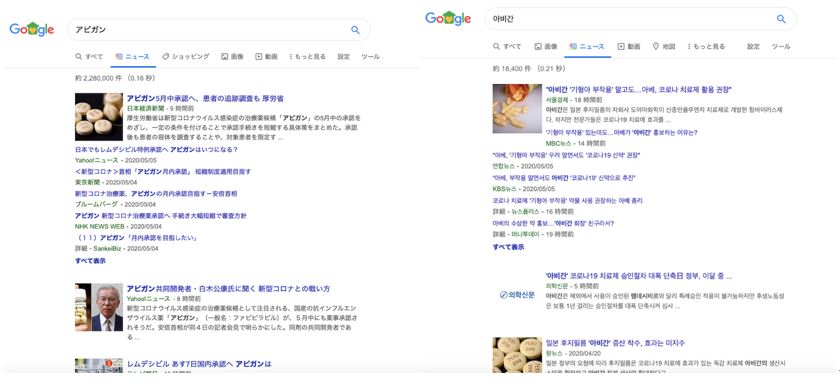Open ツール on the 아비간 page
Image resolution: width=840 pixels, height=386 pixels.
pos(781,47)
